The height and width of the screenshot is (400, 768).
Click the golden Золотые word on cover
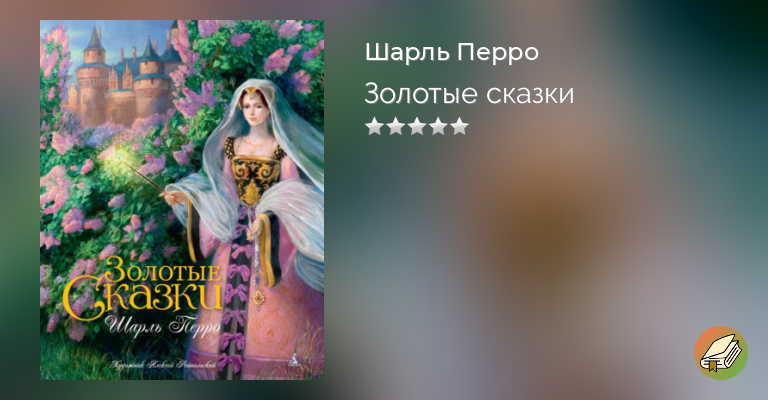162,270
